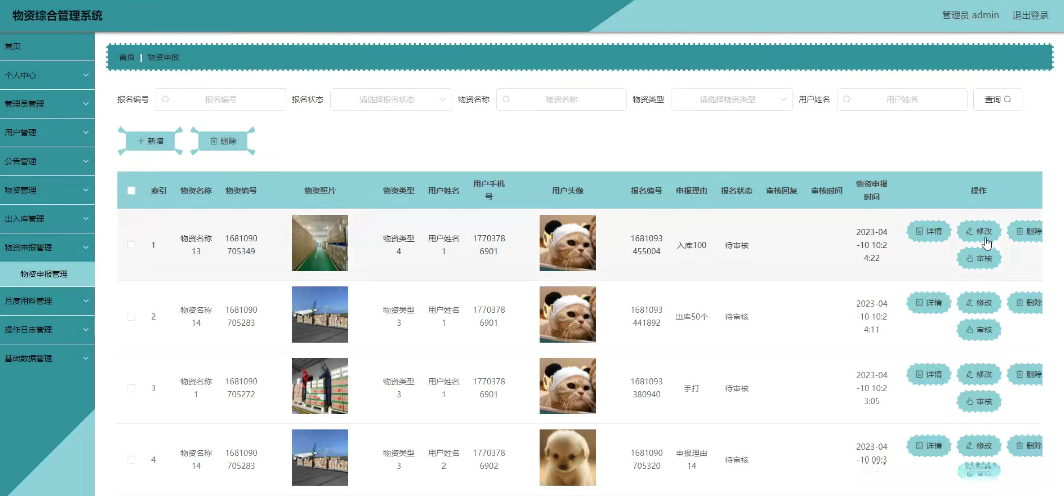
Task: Click the 新增 add button
Action: [150, 141]
